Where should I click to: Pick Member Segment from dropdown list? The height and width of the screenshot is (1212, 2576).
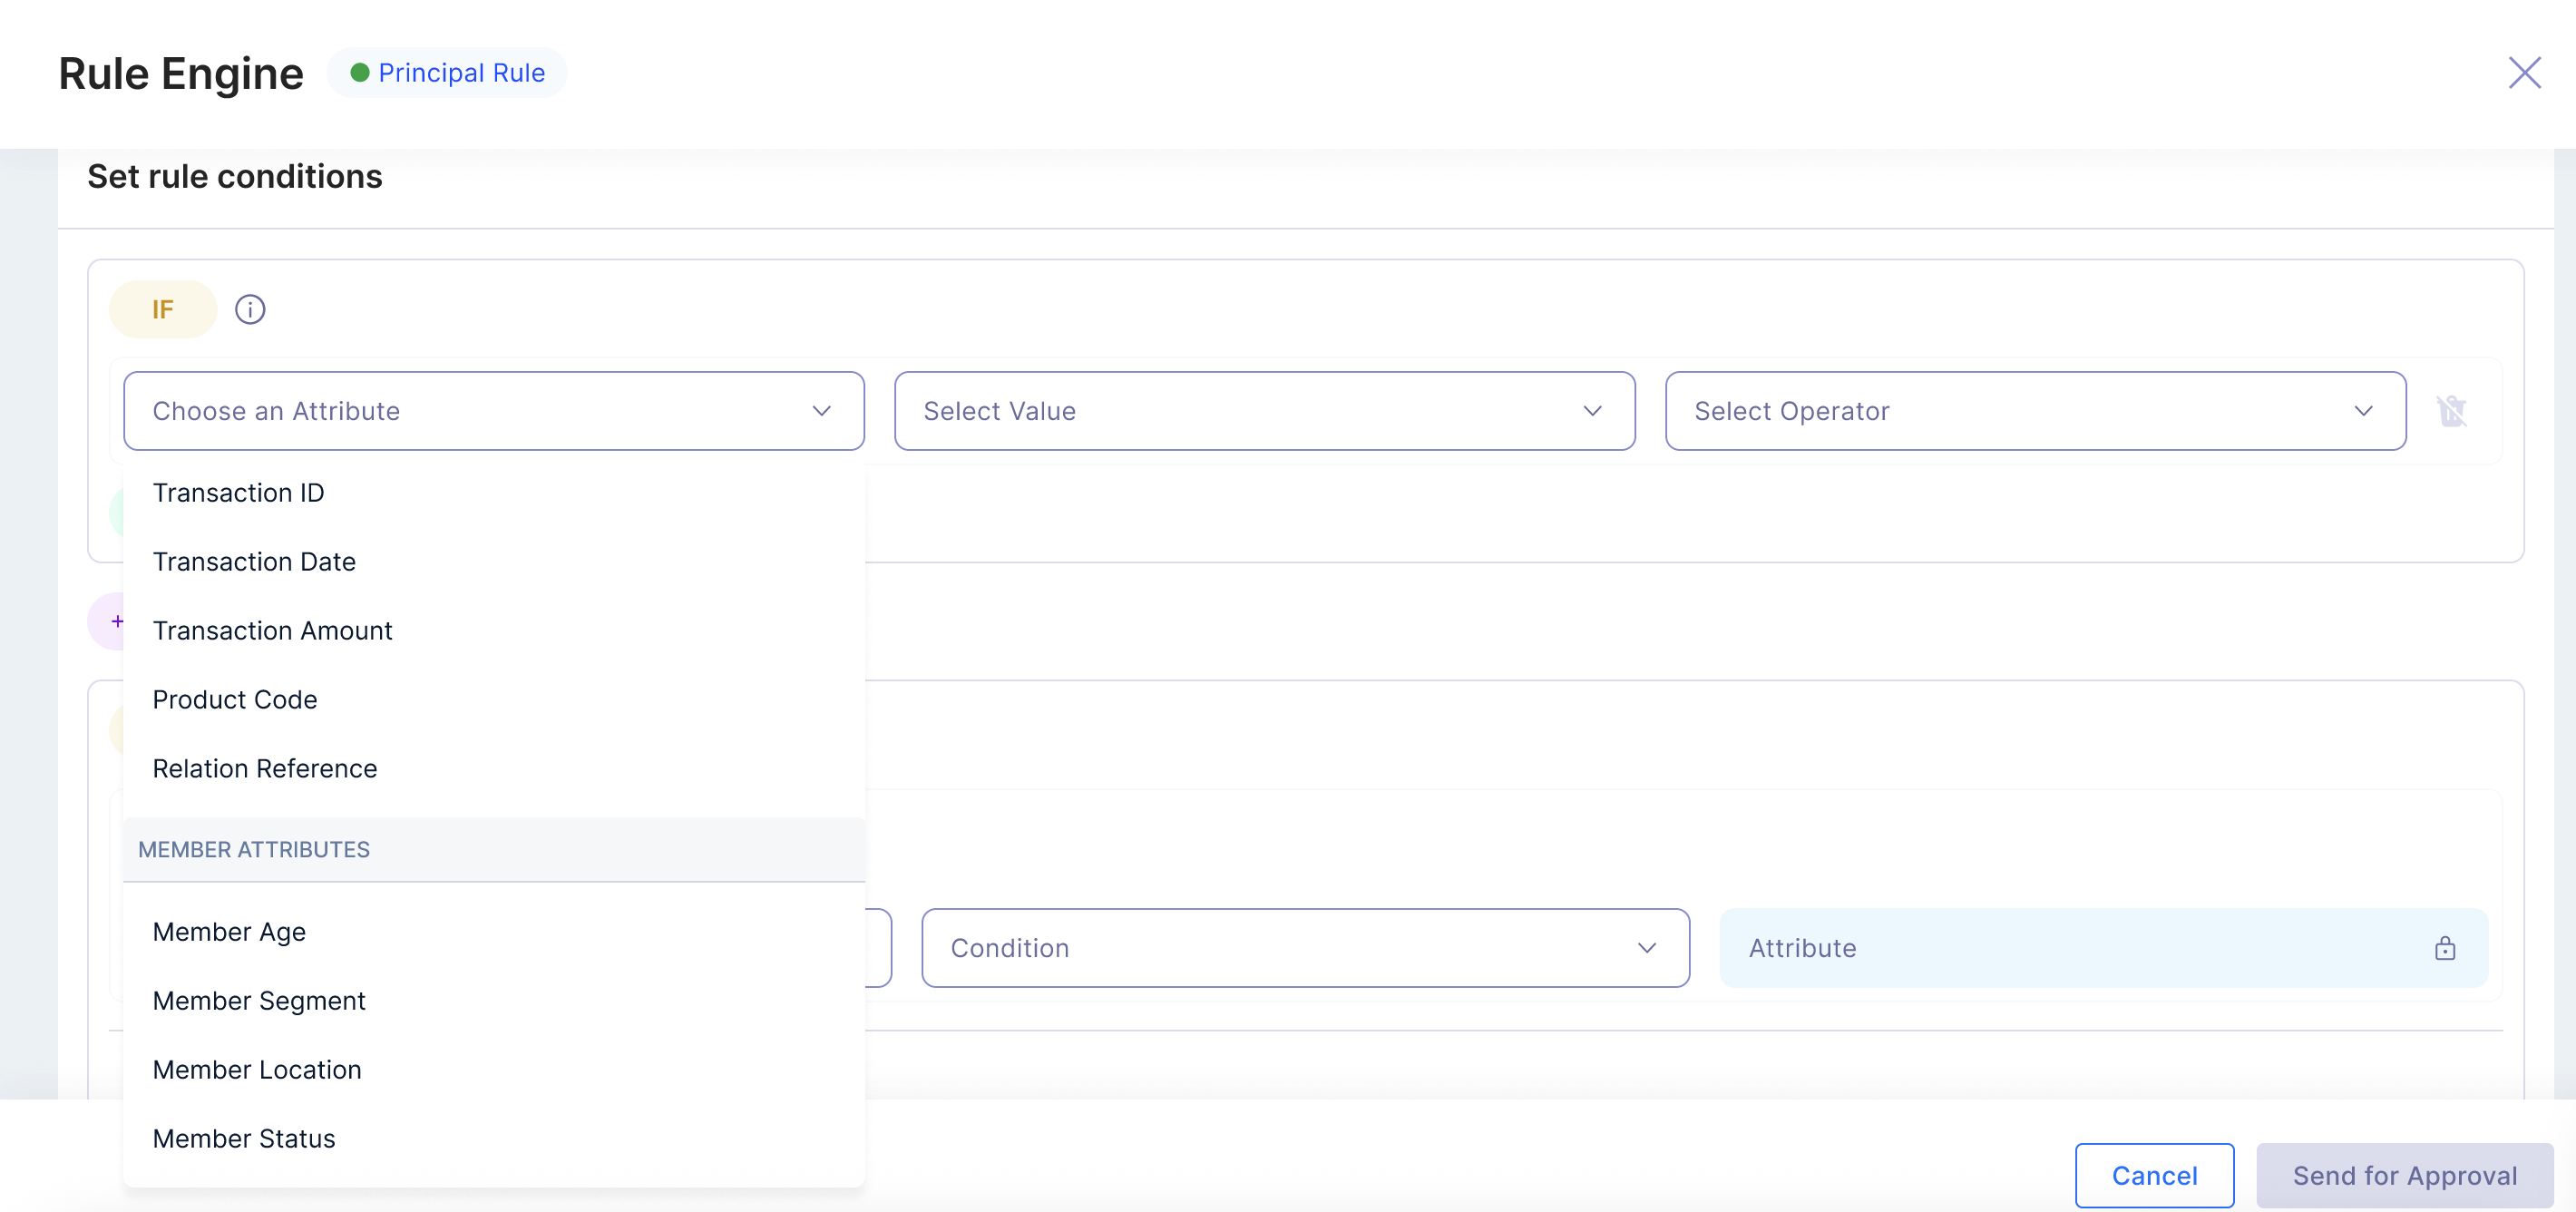pos(259,1001)
